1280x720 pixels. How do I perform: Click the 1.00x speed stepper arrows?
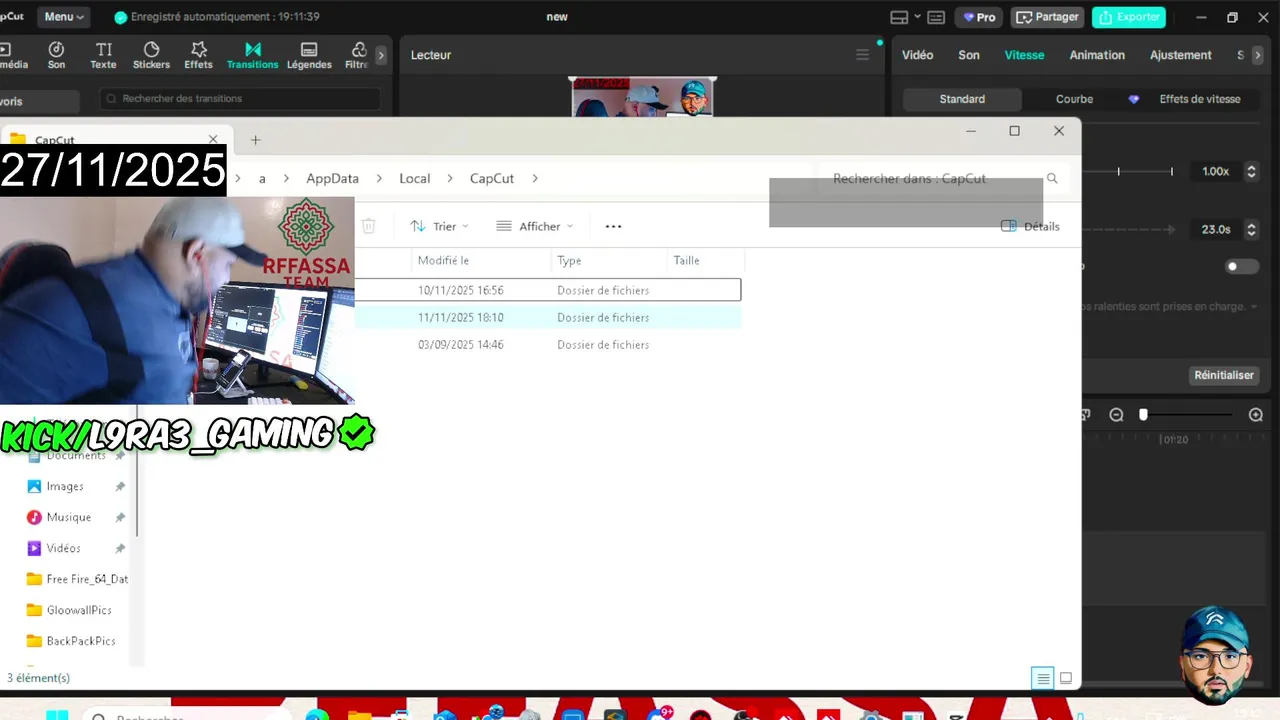coord(1250,172)
